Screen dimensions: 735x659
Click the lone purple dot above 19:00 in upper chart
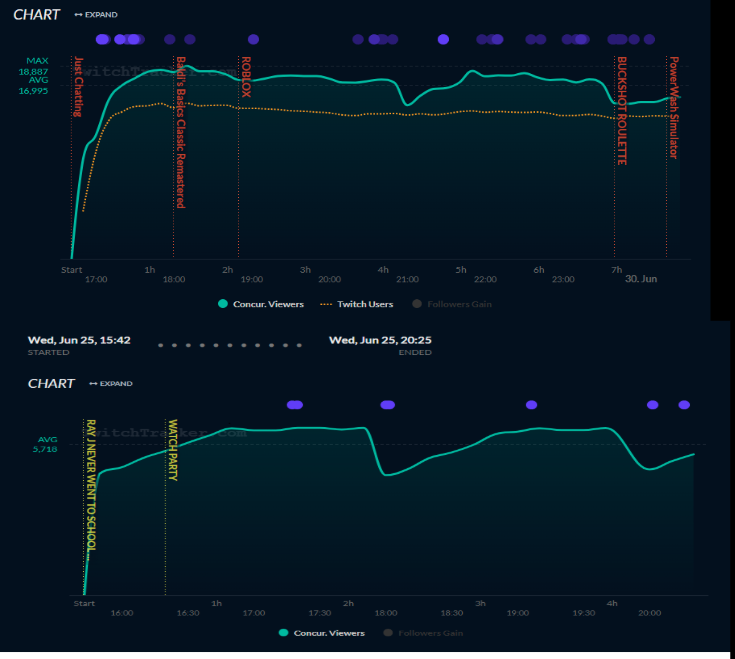tap(253, 39)
